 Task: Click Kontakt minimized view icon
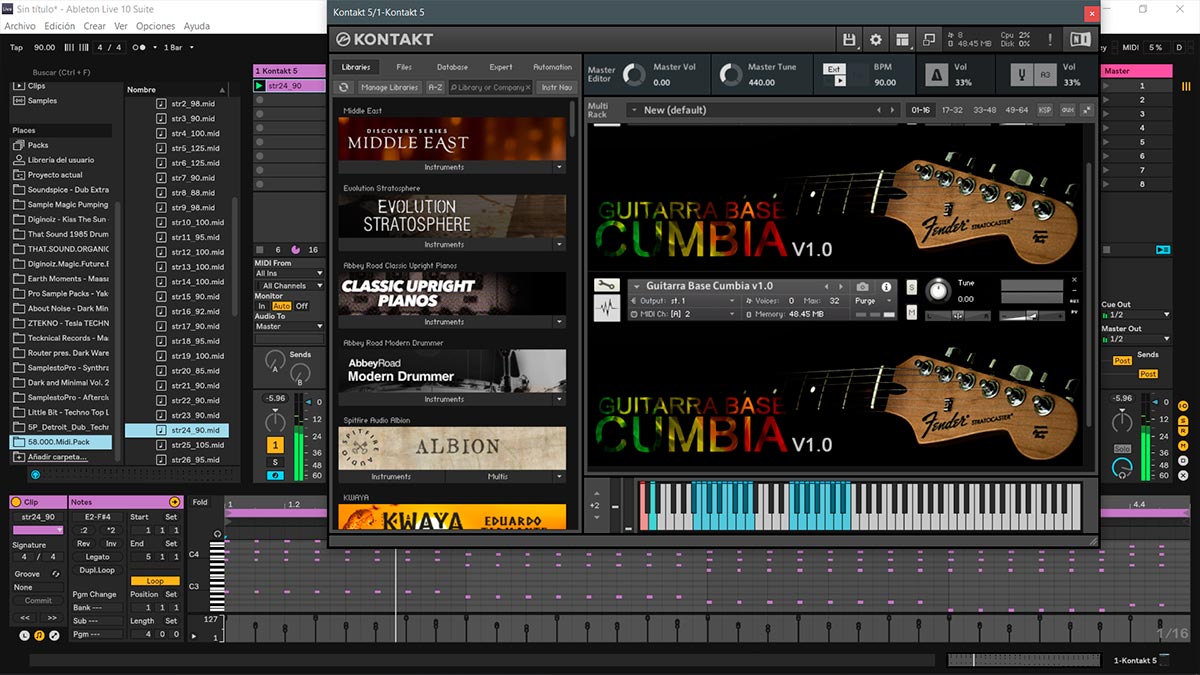click(929, 39)
